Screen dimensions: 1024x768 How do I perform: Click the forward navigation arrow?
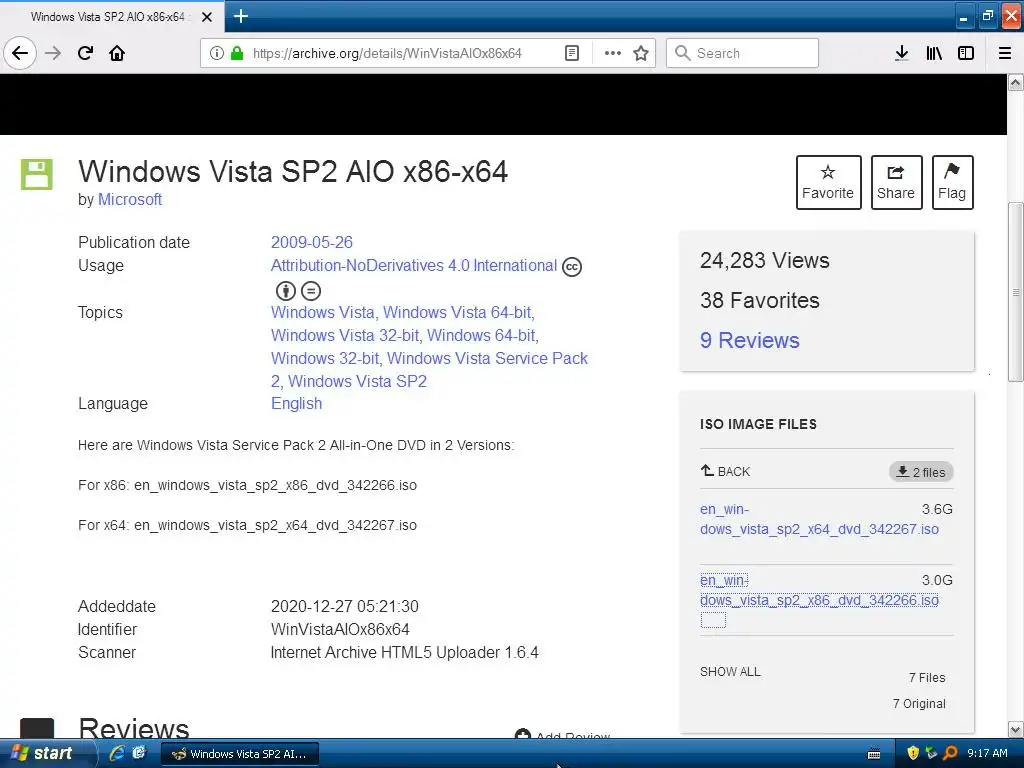coord(53,53)
